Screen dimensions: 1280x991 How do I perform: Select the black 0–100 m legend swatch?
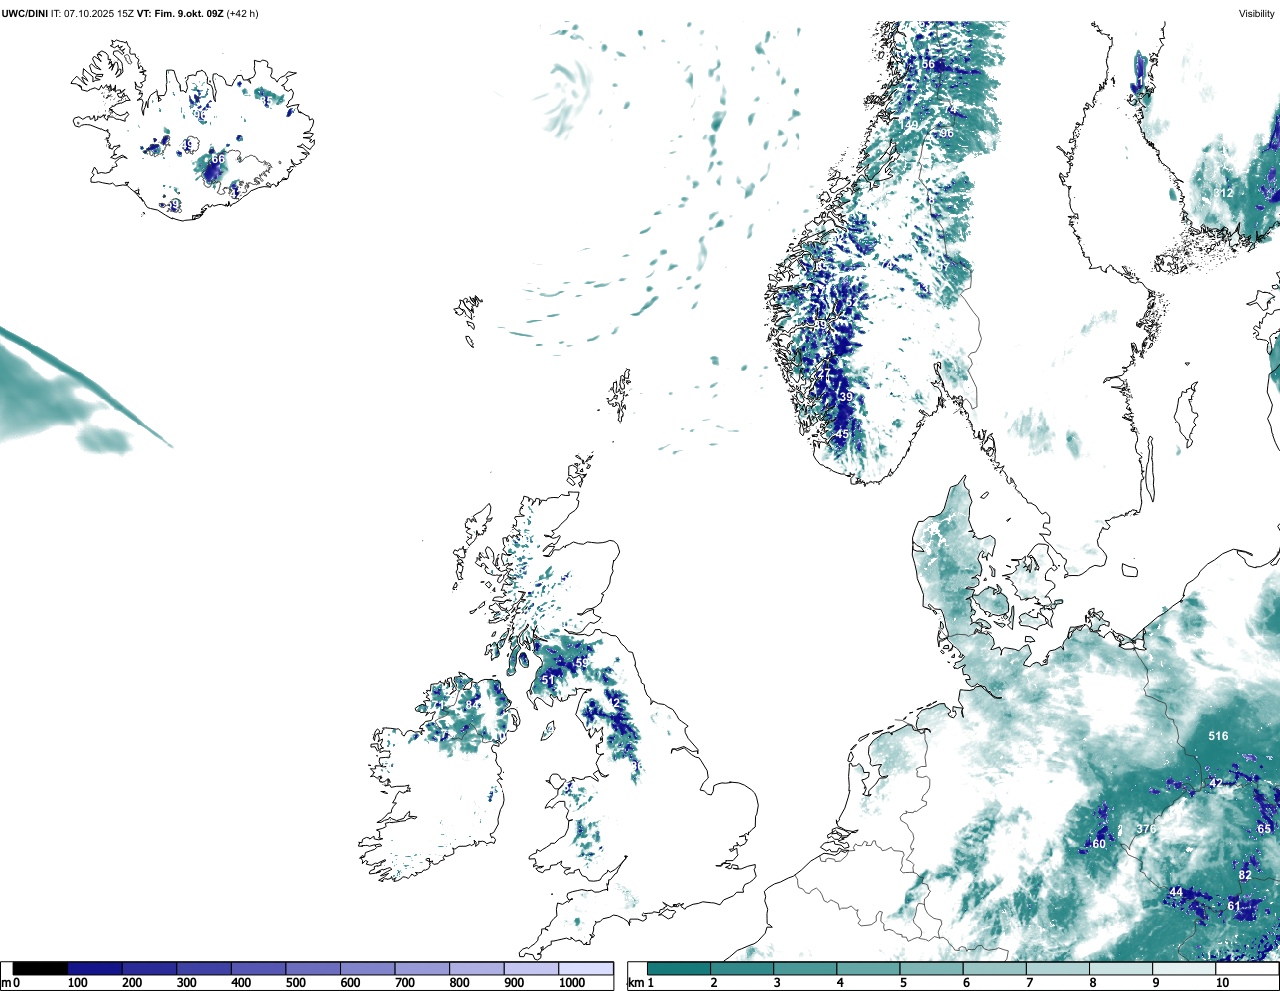pyautogui.click(x=40, y=969)
